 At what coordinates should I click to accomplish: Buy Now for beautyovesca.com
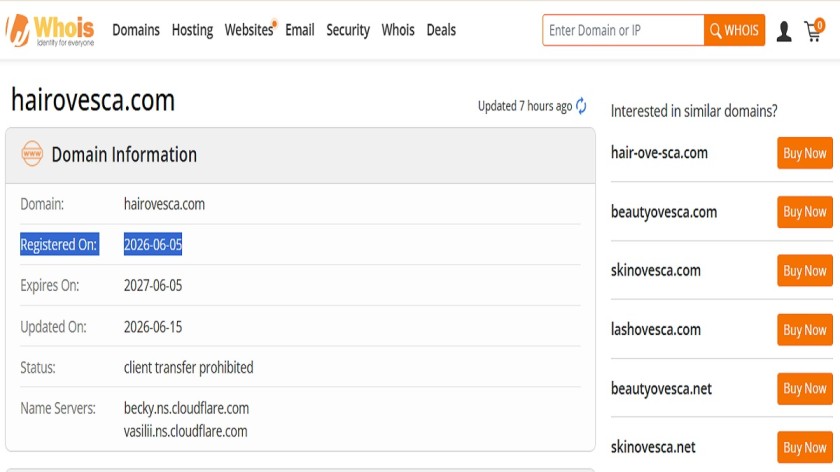(x=805, y=212)
